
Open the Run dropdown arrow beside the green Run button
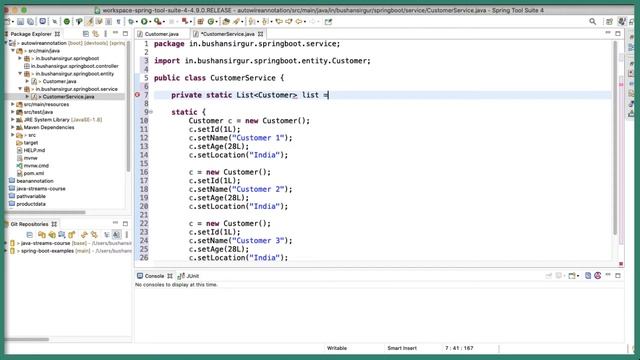[x=150, y=22]
